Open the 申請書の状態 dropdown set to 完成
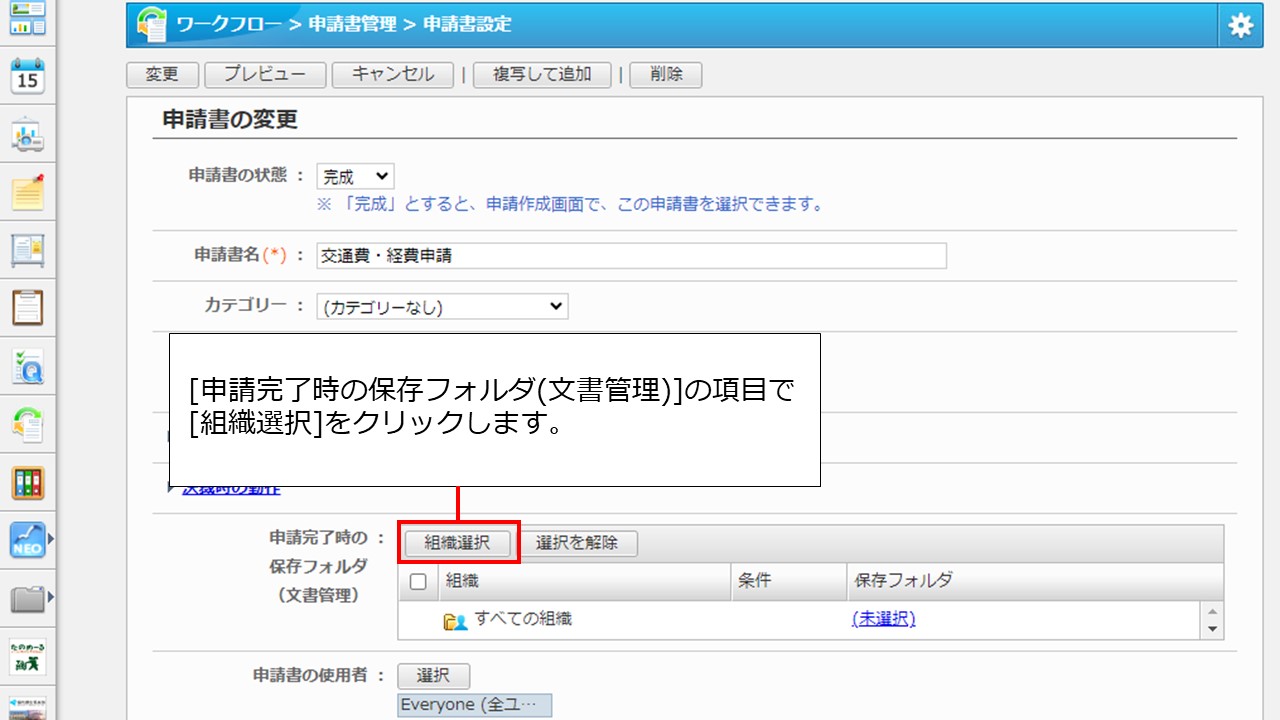This screenshot has width=1280, height=720. [x=355, y=177]
